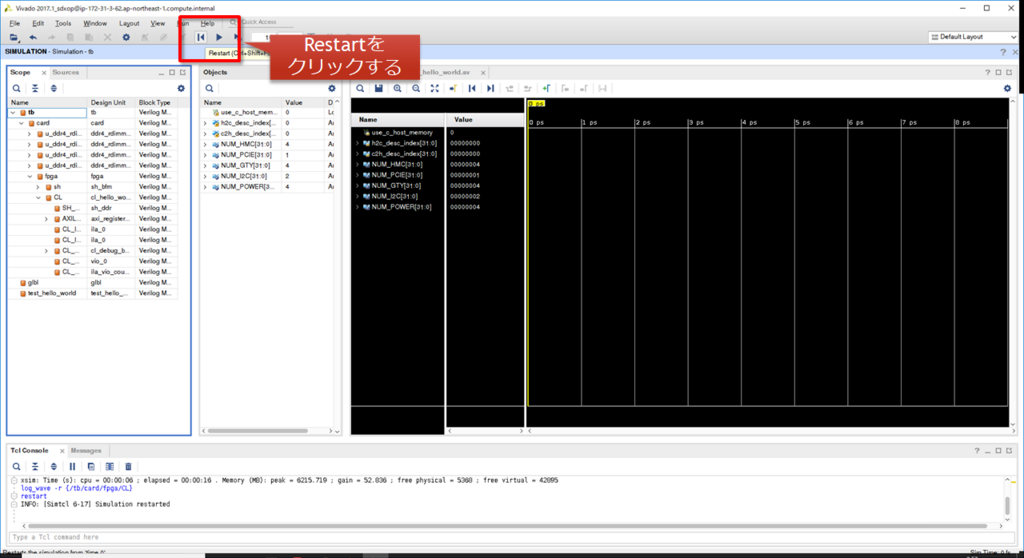Zoom in on the waveform

coord(397,88)
